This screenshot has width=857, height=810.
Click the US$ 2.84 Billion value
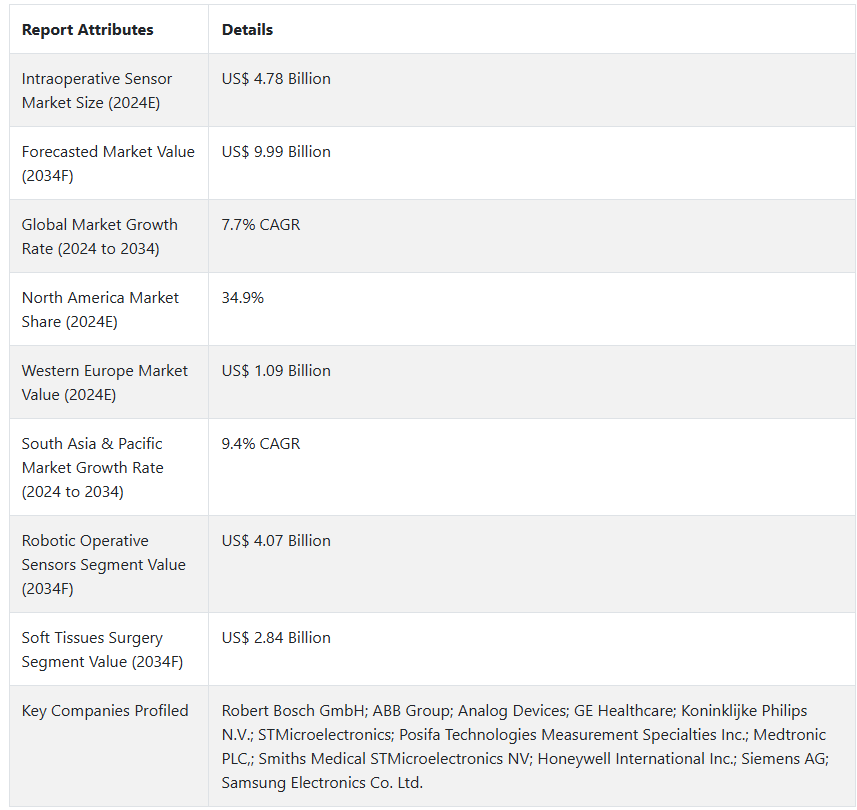click(x=276, y=638)
